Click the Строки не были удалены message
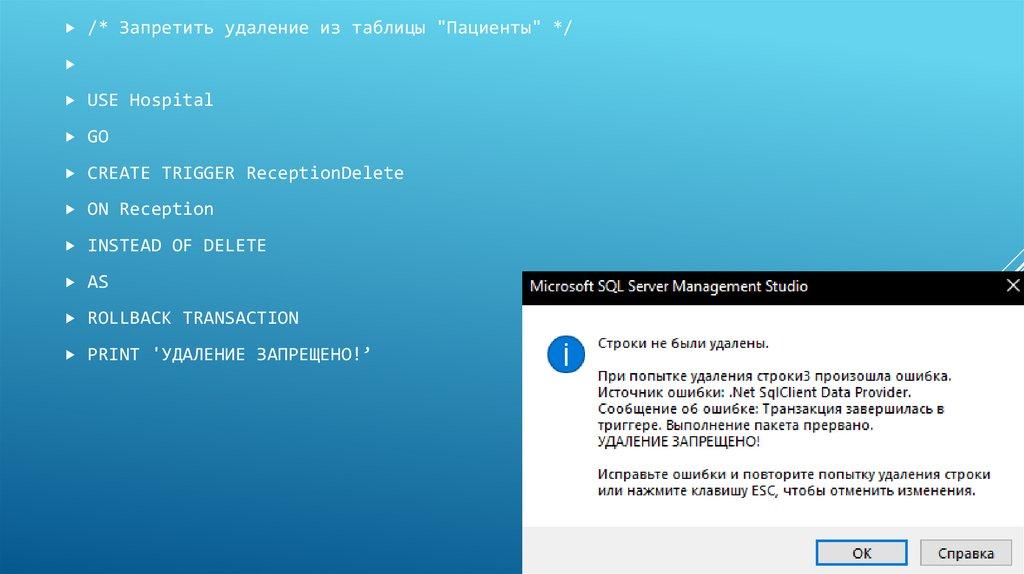Image resolution: width=1024 pixels, height=574 pixels. click(683, 344)
